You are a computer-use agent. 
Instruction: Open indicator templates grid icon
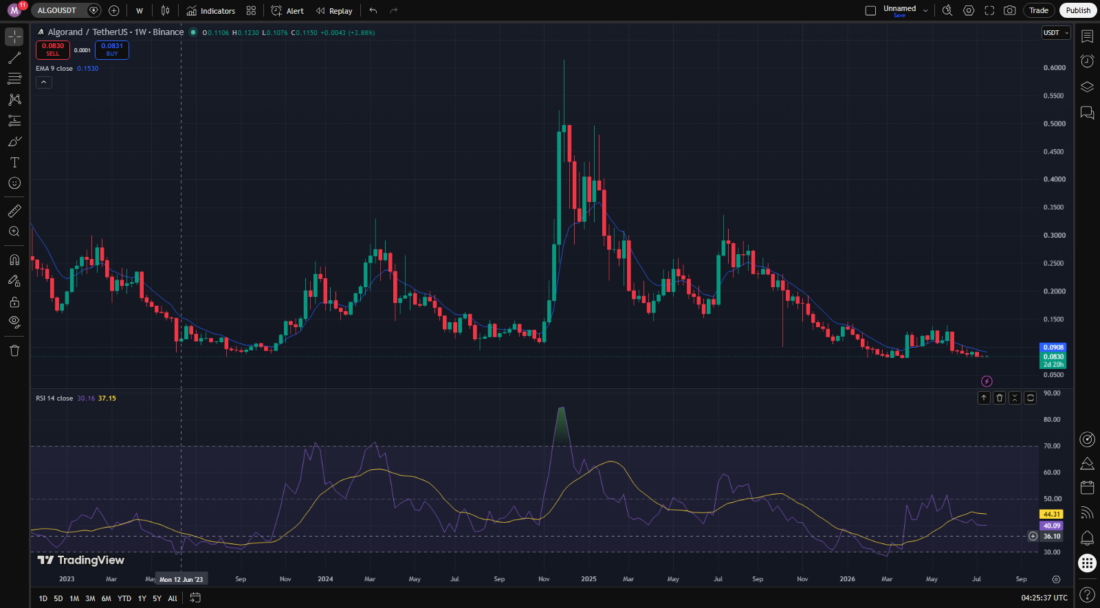coord(251,11)
